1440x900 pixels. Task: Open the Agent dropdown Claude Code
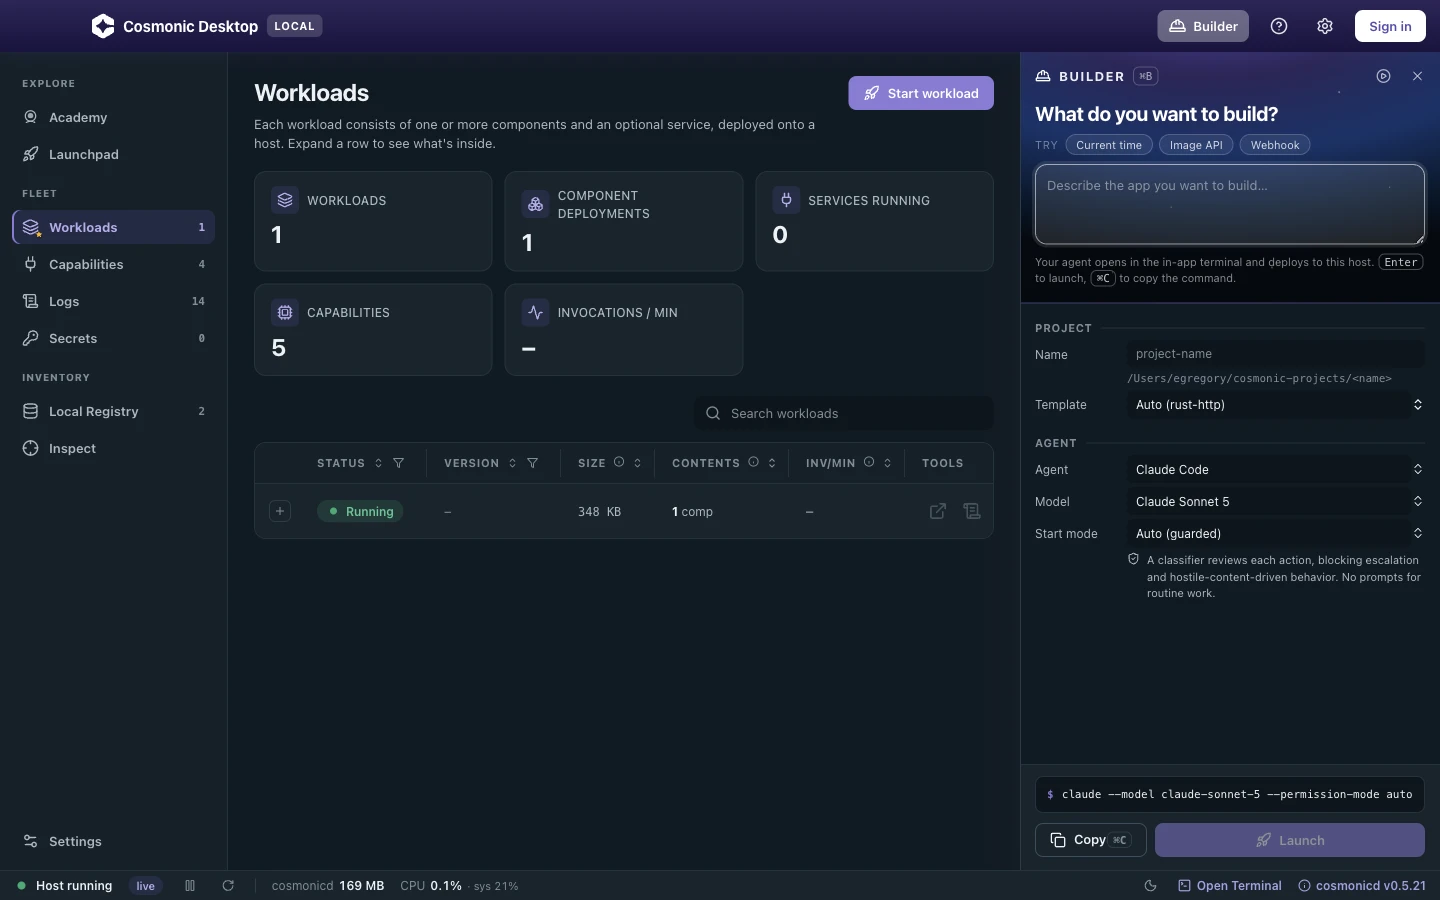pyautogui.click(x=1276, y=470)
